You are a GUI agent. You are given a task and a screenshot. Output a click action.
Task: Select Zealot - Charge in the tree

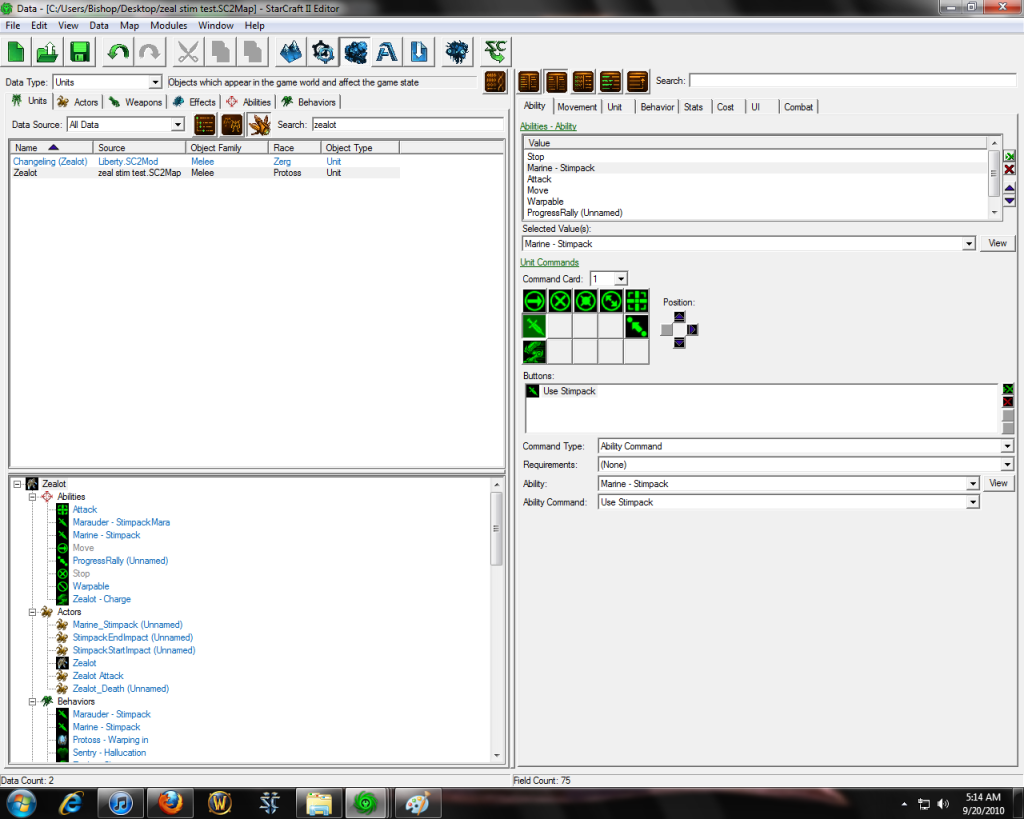click(101, 599)
